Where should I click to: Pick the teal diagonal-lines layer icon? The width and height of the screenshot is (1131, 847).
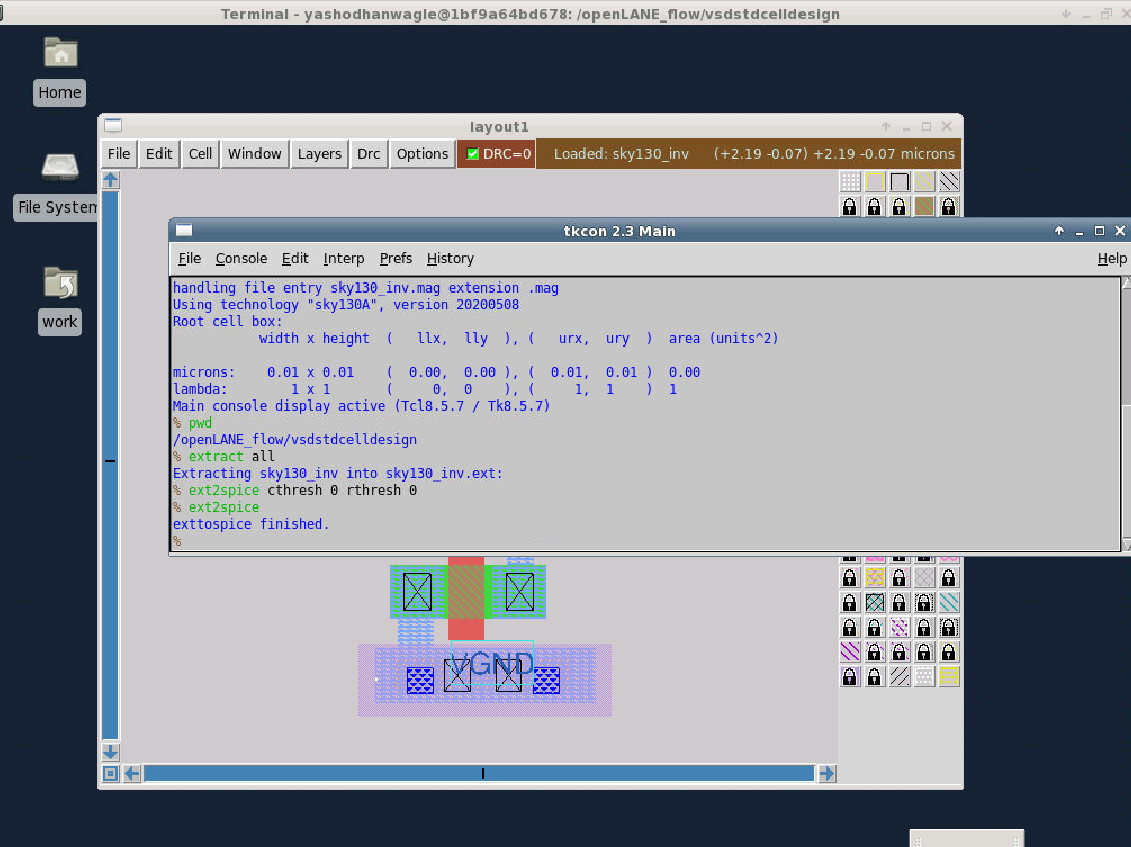click(949, 602)
